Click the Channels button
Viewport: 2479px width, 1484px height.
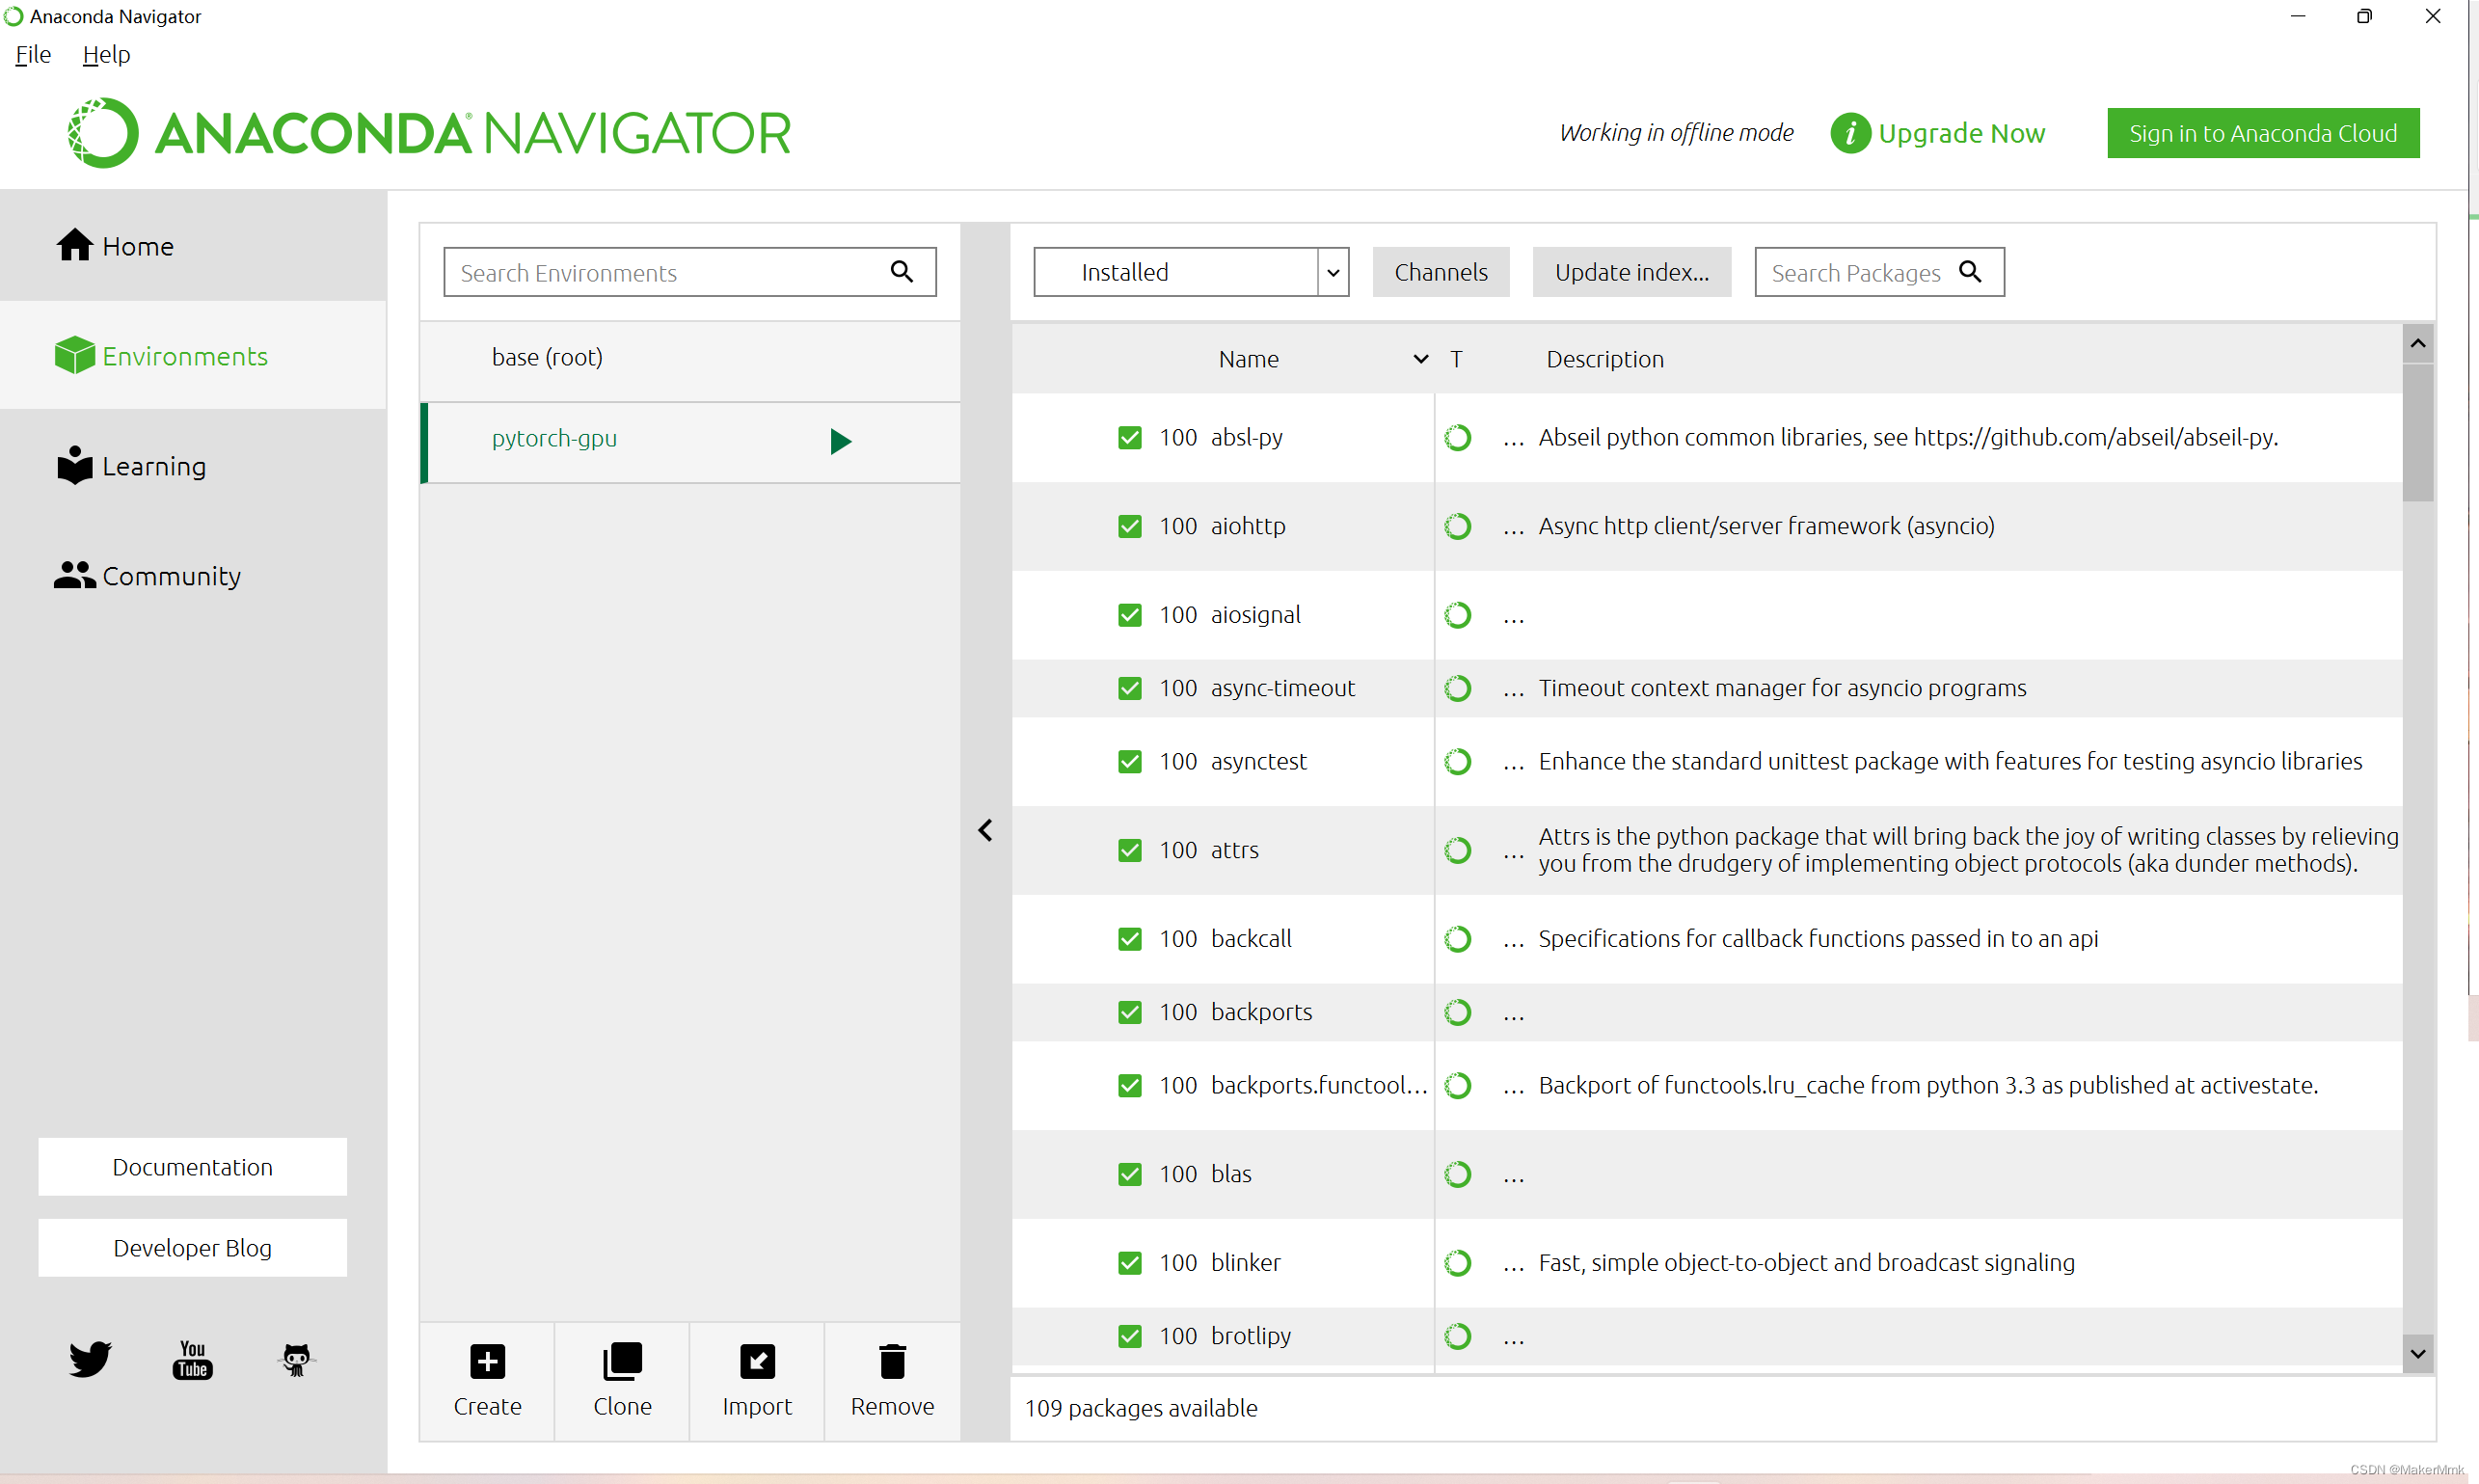tap(1440, 272)
